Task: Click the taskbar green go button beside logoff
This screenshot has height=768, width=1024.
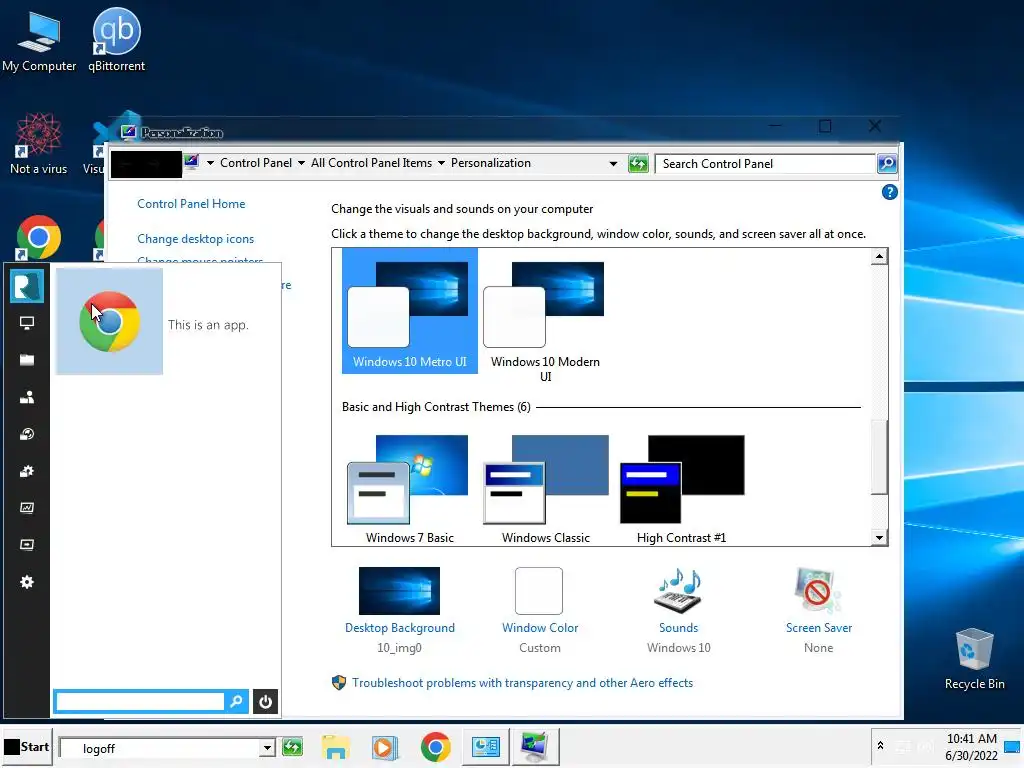Action: tap(292, 746)
